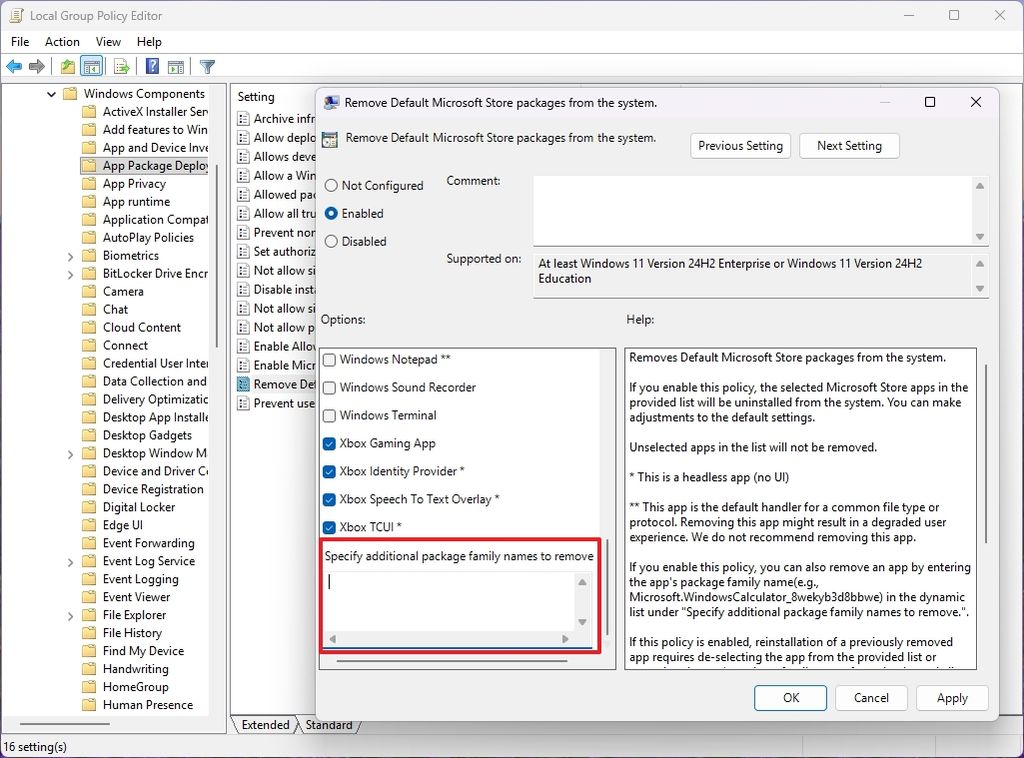The height and width of the screenshot is (758, 1024).
Task: Click the Forward arrow in the toolbar
Action: pos(37,67)
